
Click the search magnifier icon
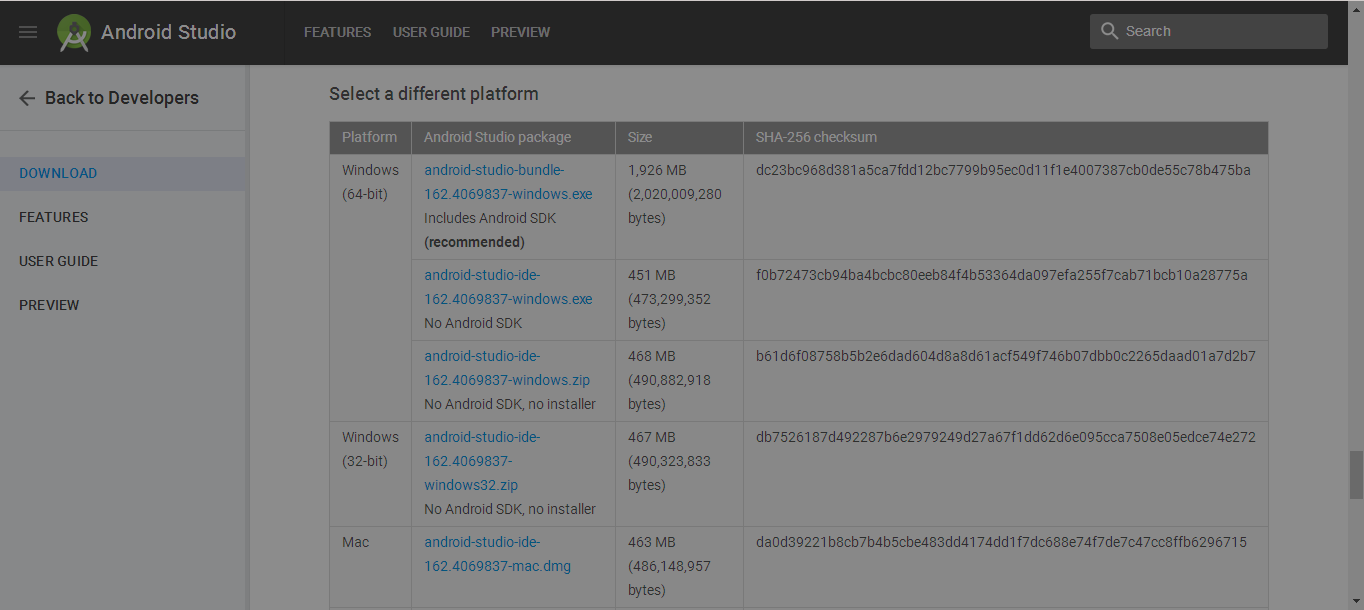(x=1109, y=31)
